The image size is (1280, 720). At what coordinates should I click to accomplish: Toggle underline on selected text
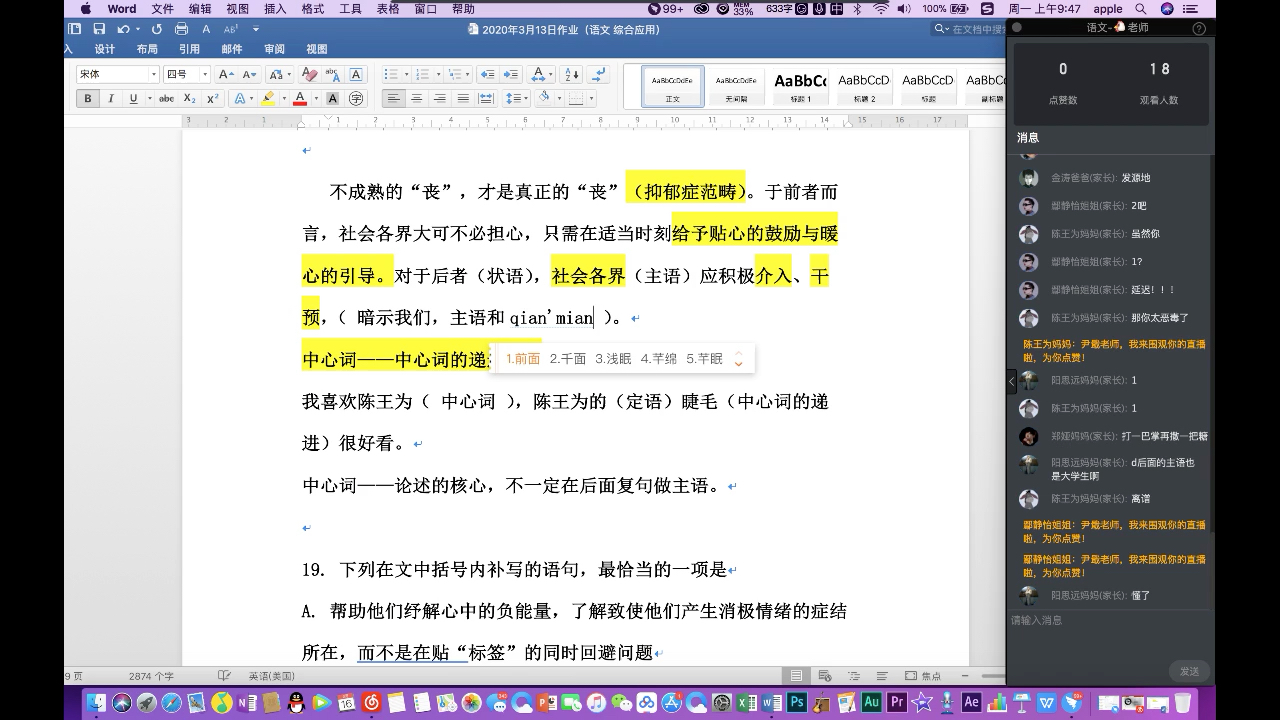(134, 98)
